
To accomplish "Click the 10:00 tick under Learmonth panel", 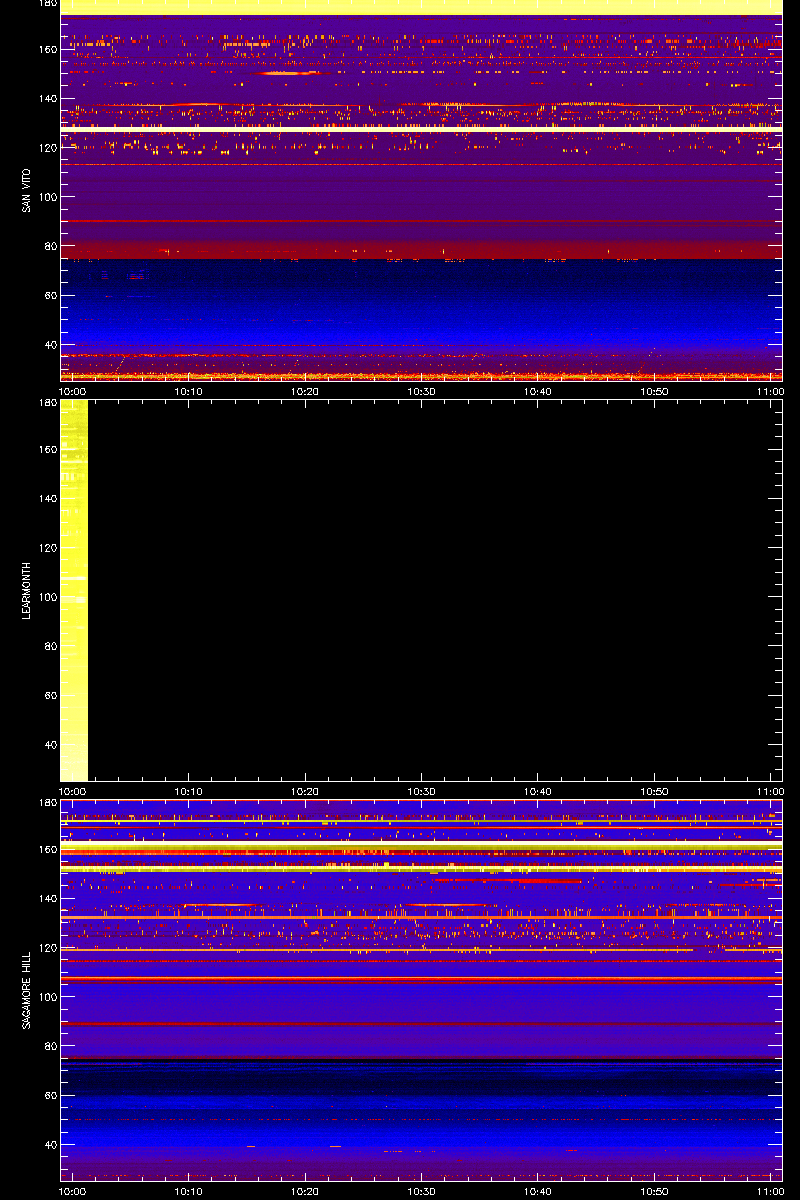I will point(73,791).
